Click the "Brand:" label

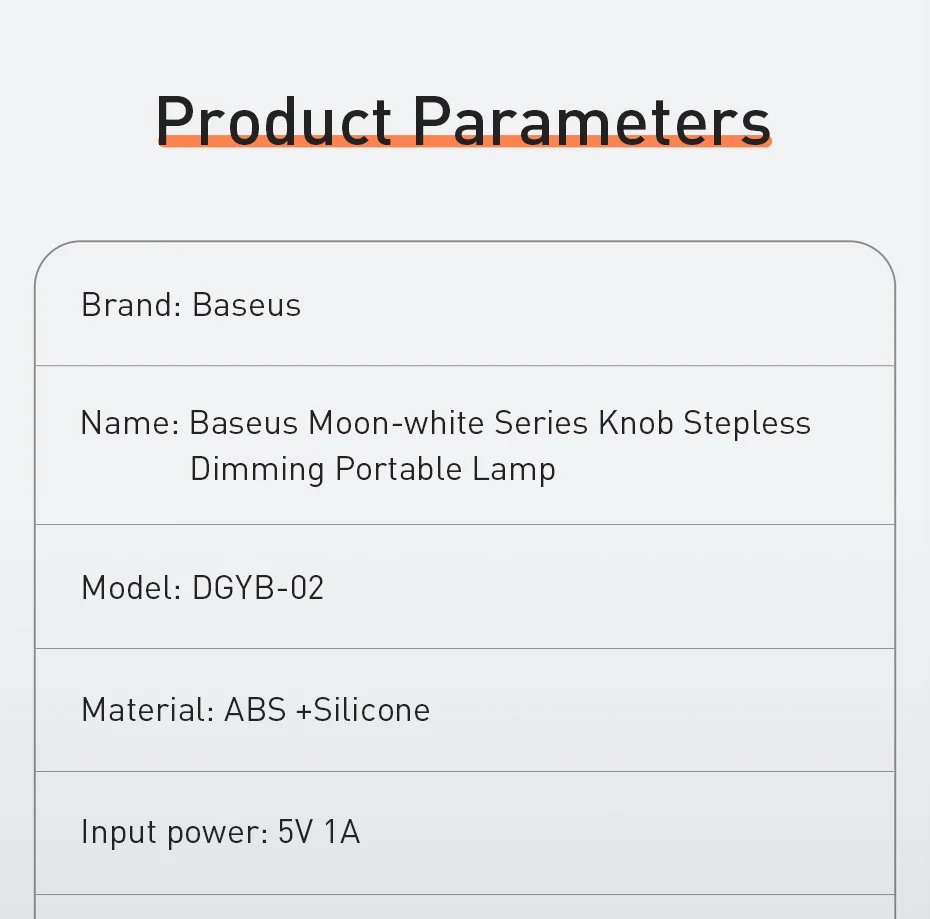point(131,305)
